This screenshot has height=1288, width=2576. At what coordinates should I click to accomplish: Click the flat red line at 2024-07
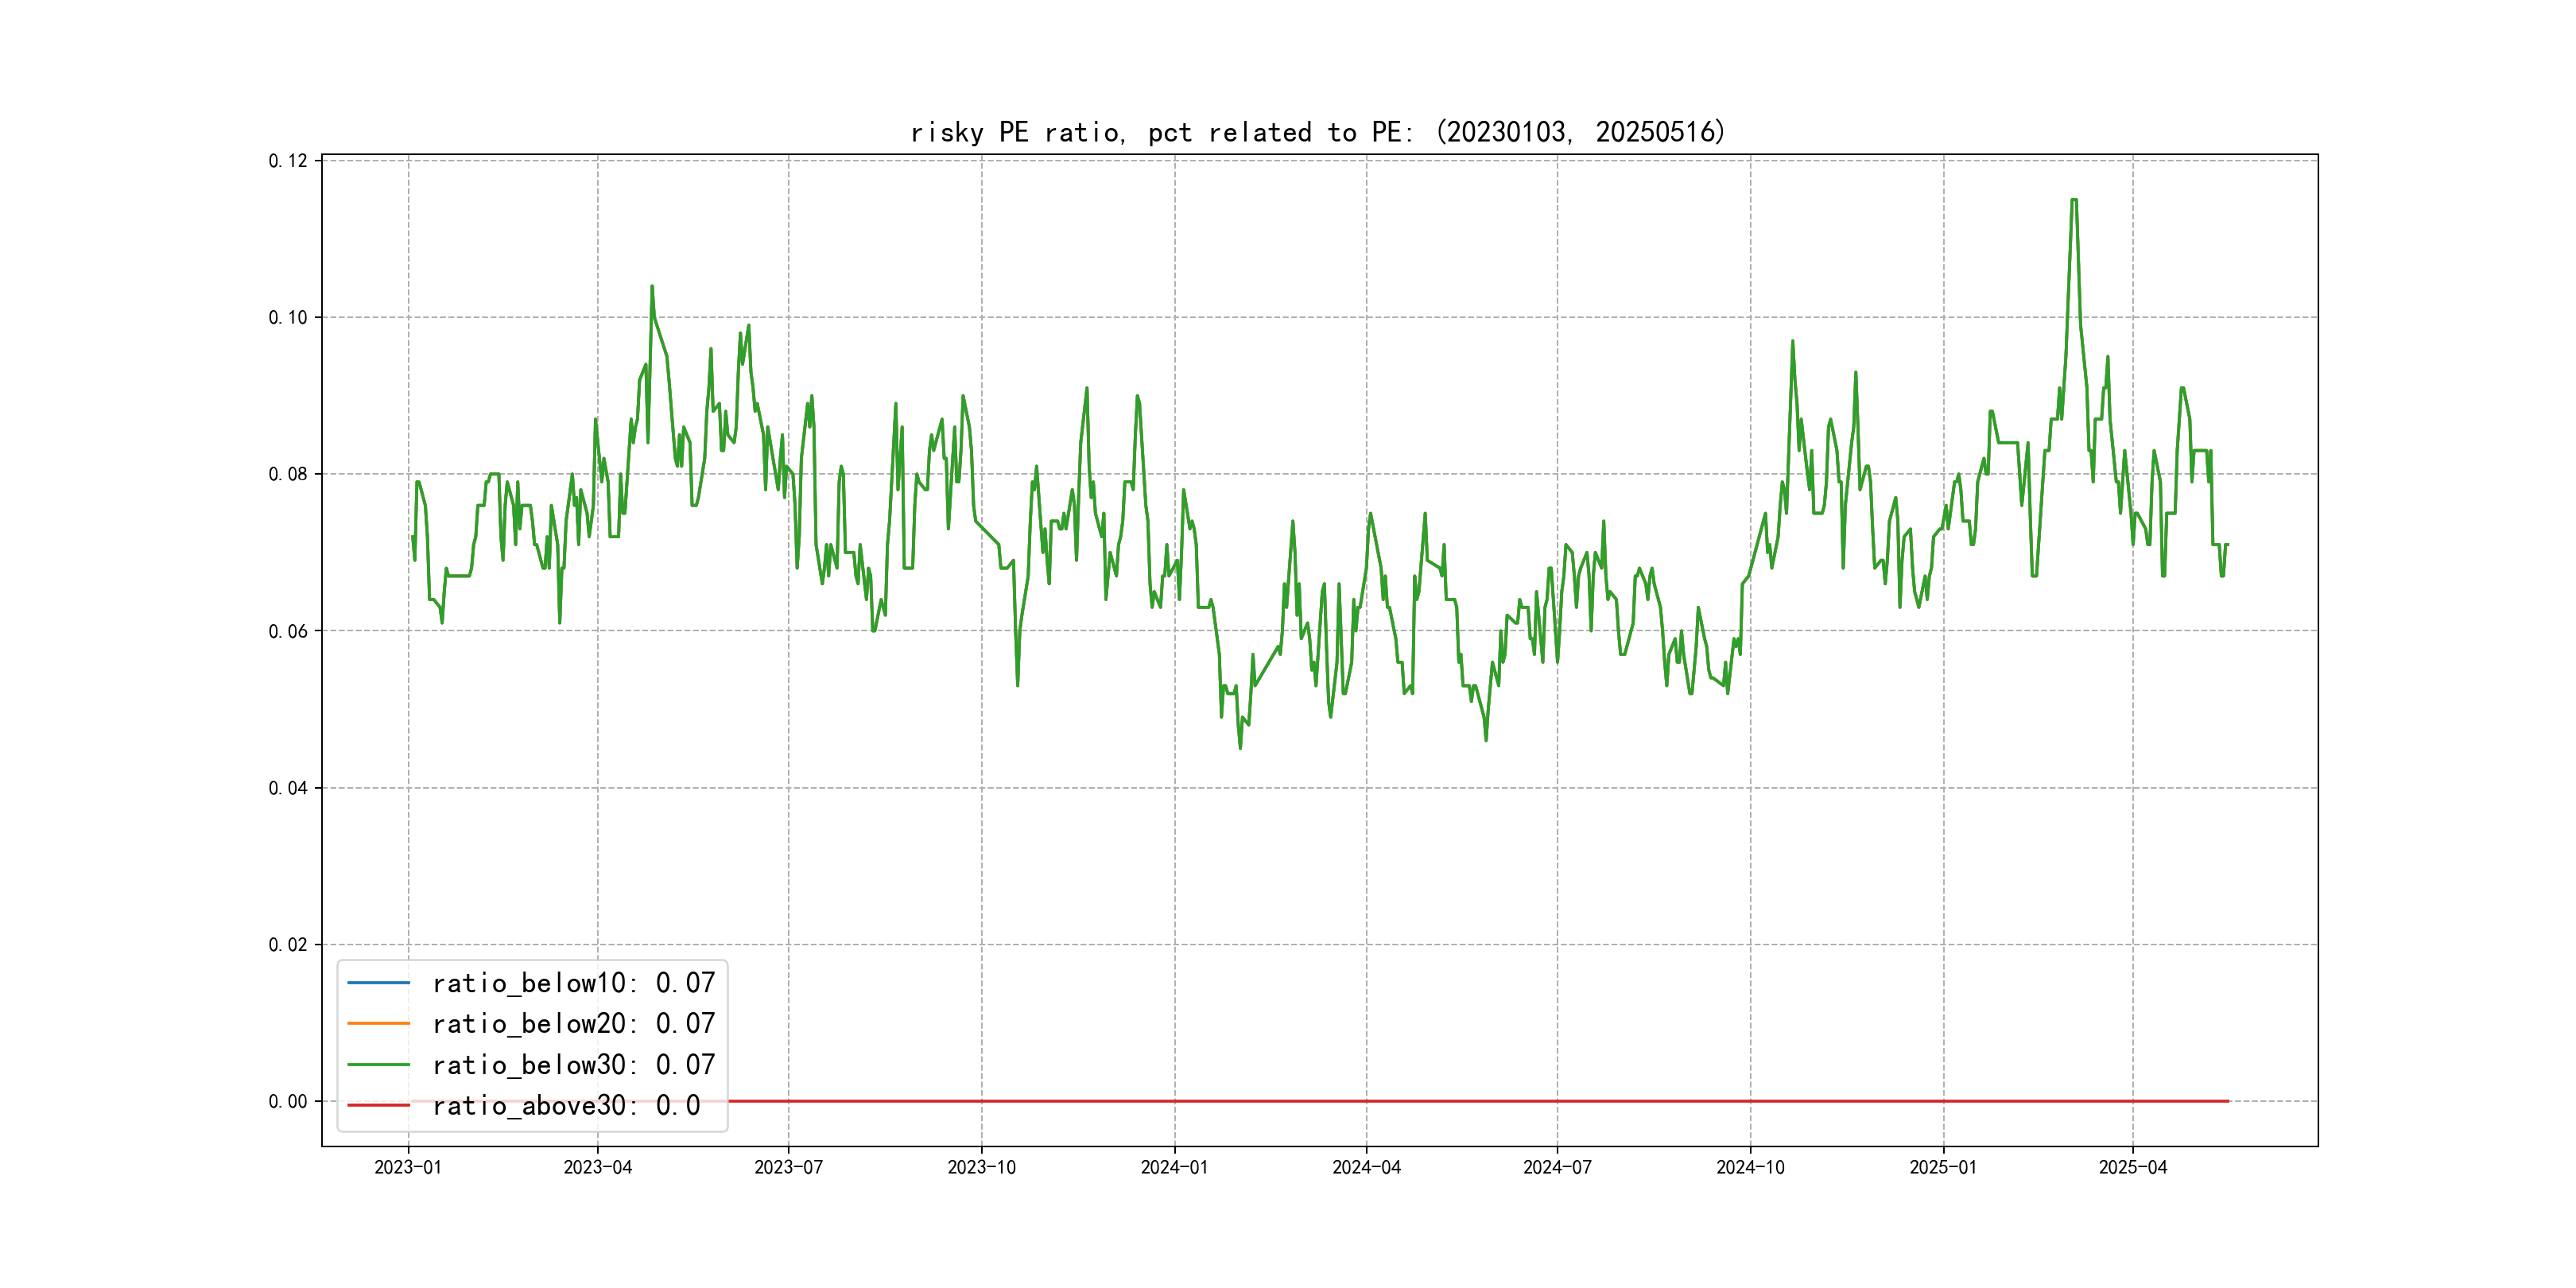pyautogui.click(x=1557, y=1101)
